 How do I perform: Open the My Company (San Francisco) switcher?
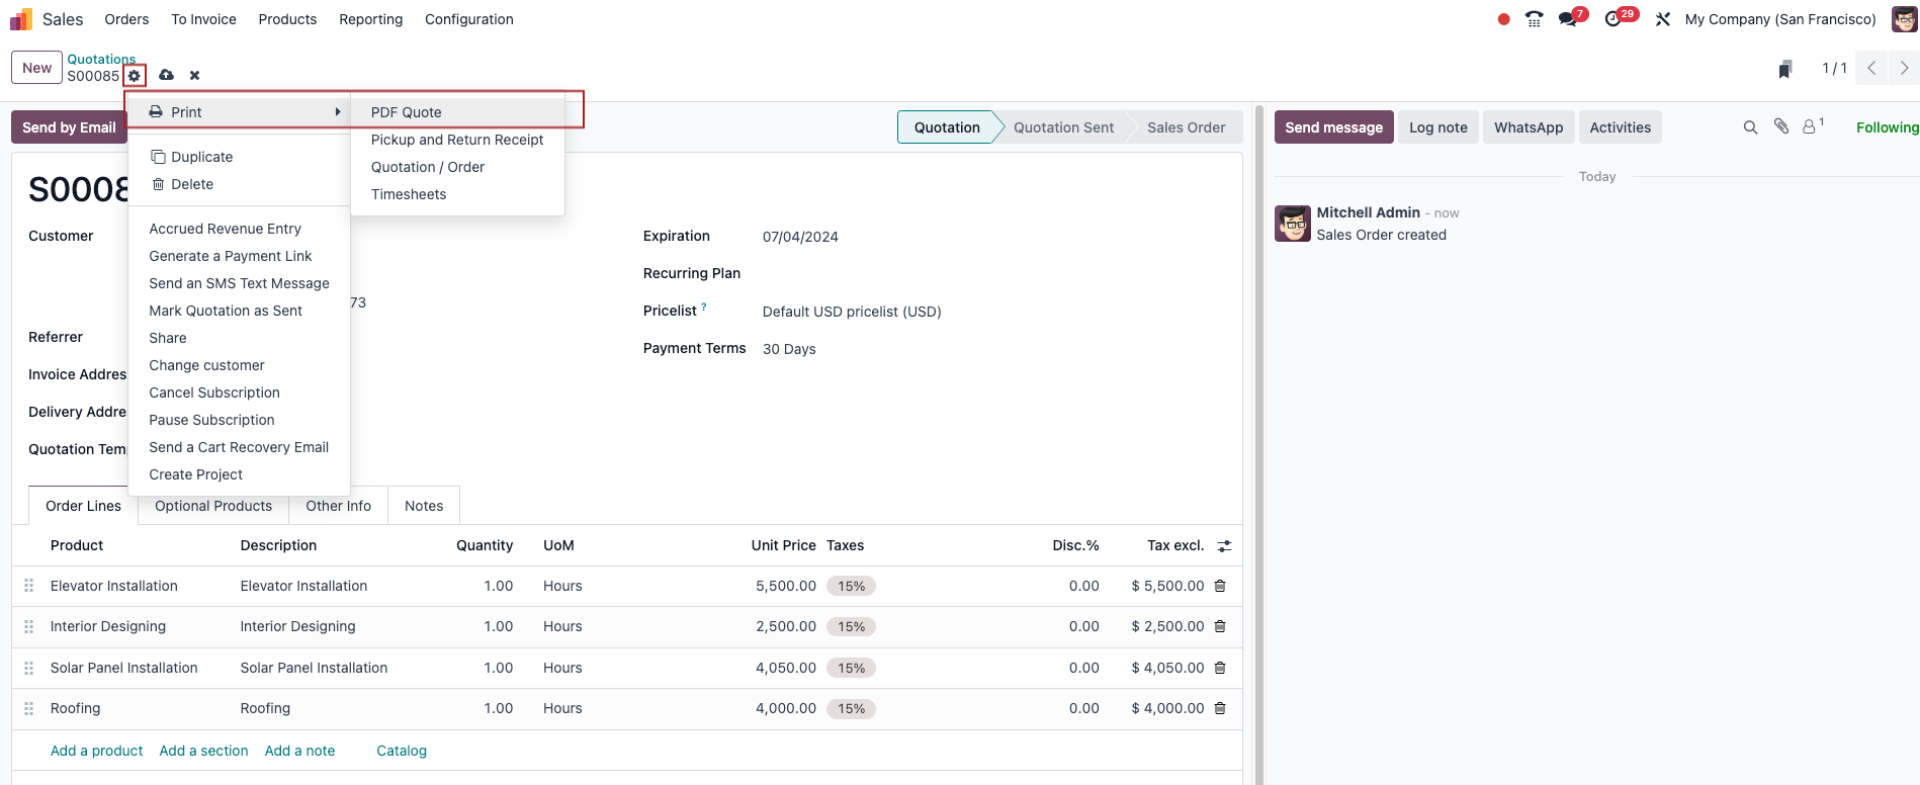click(1779, 19)
